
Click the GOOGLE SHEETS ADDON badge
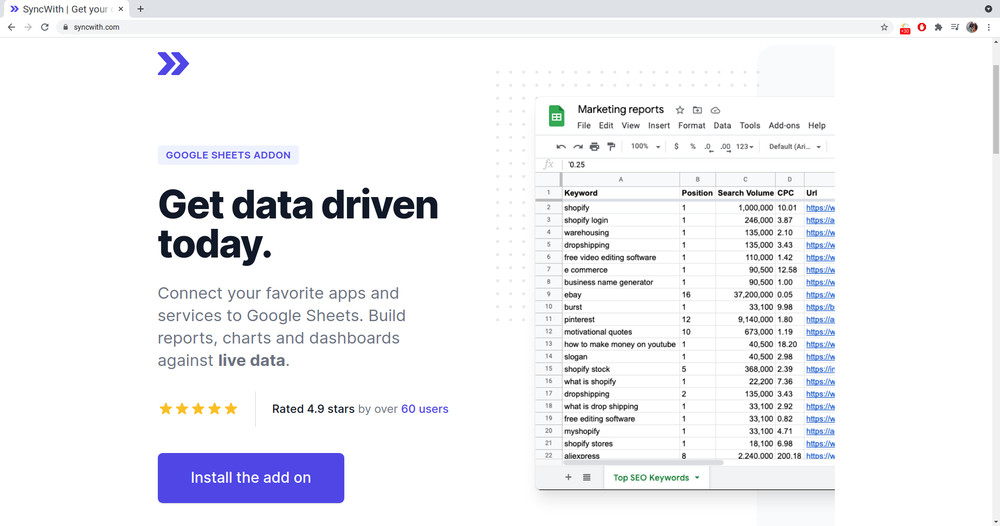click(228, 155)
